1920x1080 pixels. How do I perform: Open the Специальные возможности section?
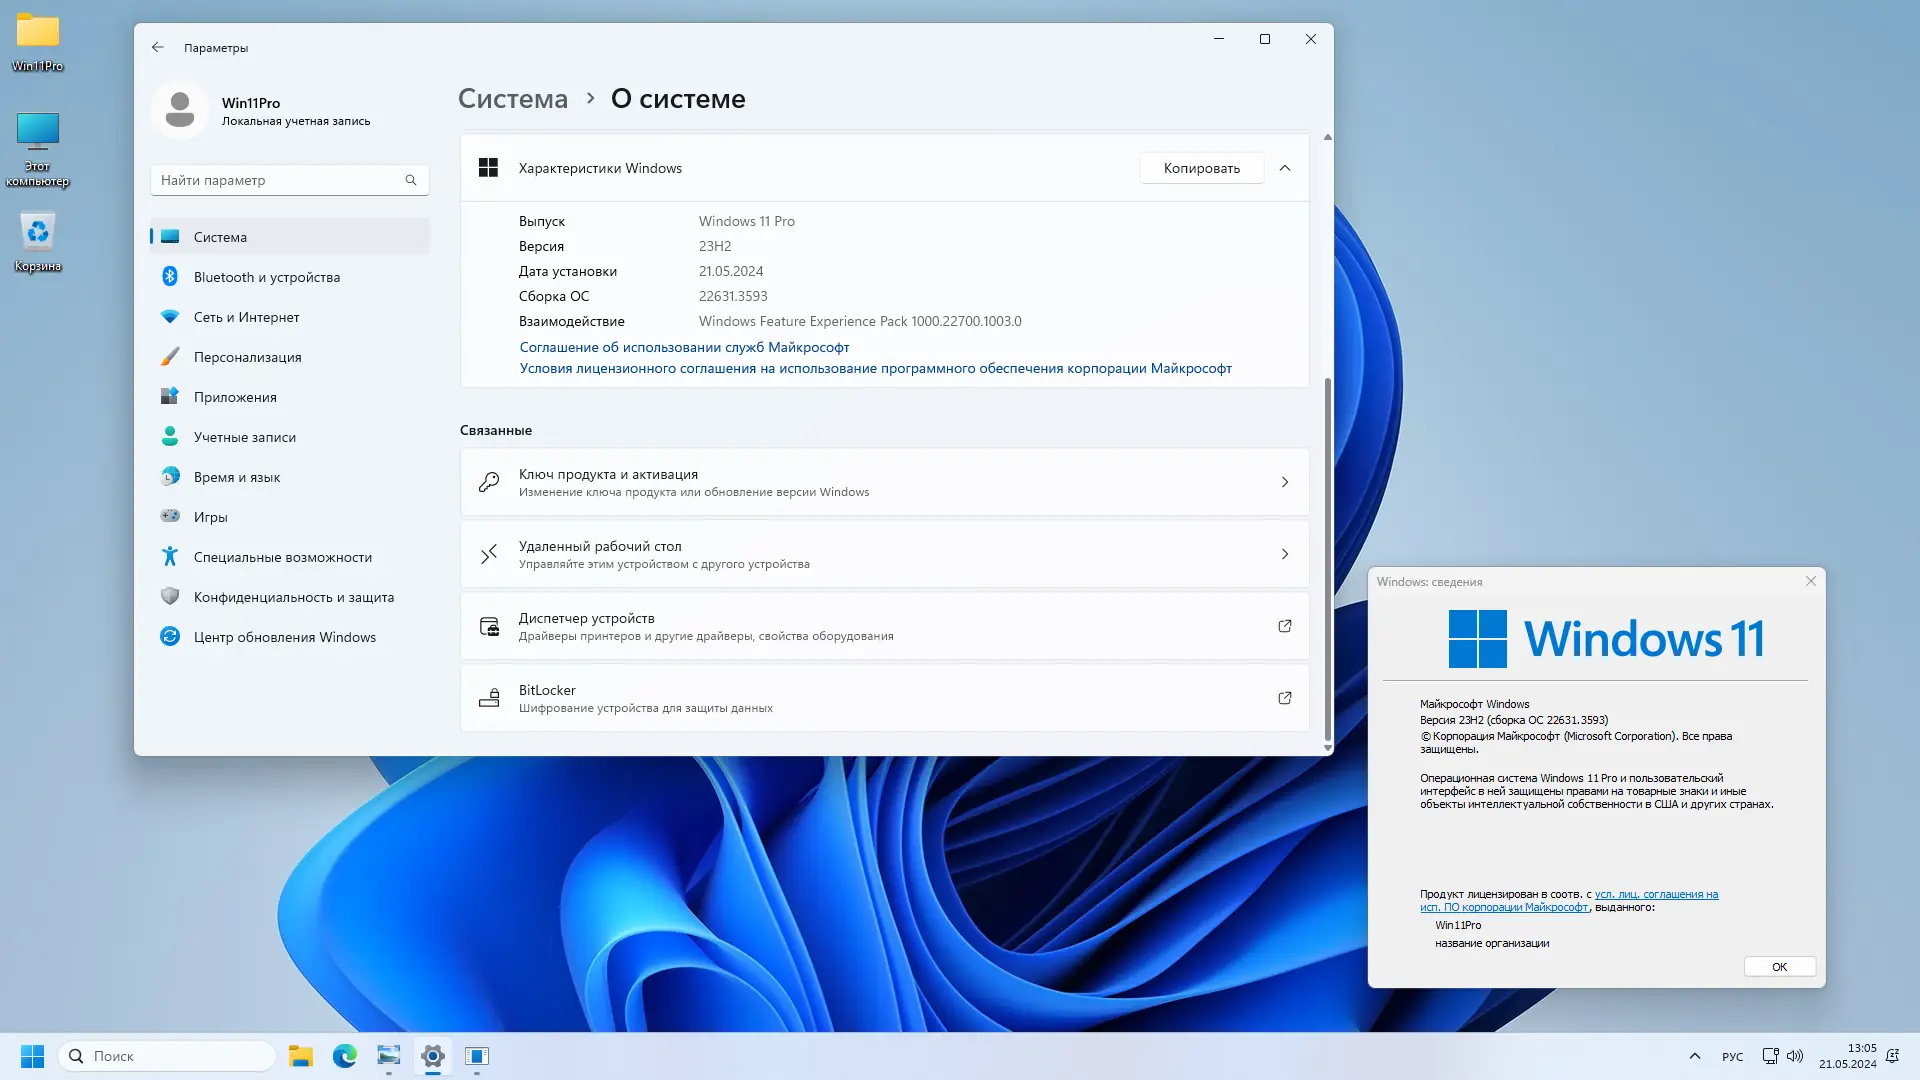point(282,557)
